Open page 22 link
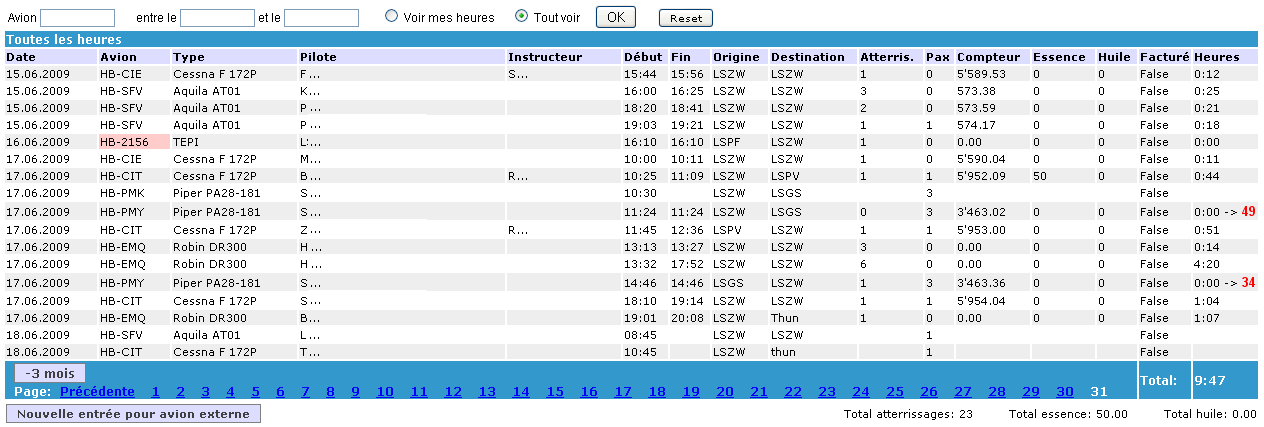This screenshot has width=1264, height=427. point(793,391)
